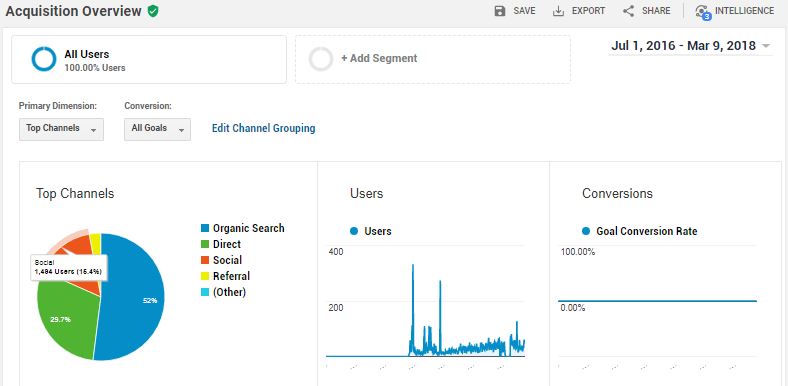Click the Organic Search blue legend swatch

click(x=205, y=228)
